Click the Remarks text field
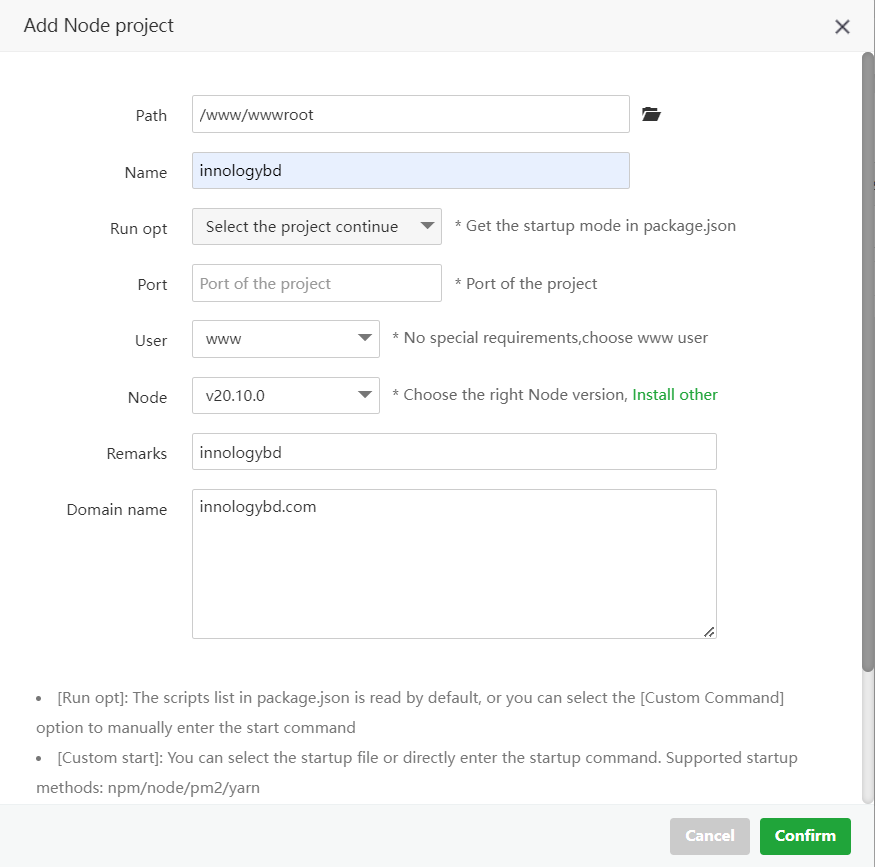The width and height of the screenshot is (875, 867). pos(454,452)
